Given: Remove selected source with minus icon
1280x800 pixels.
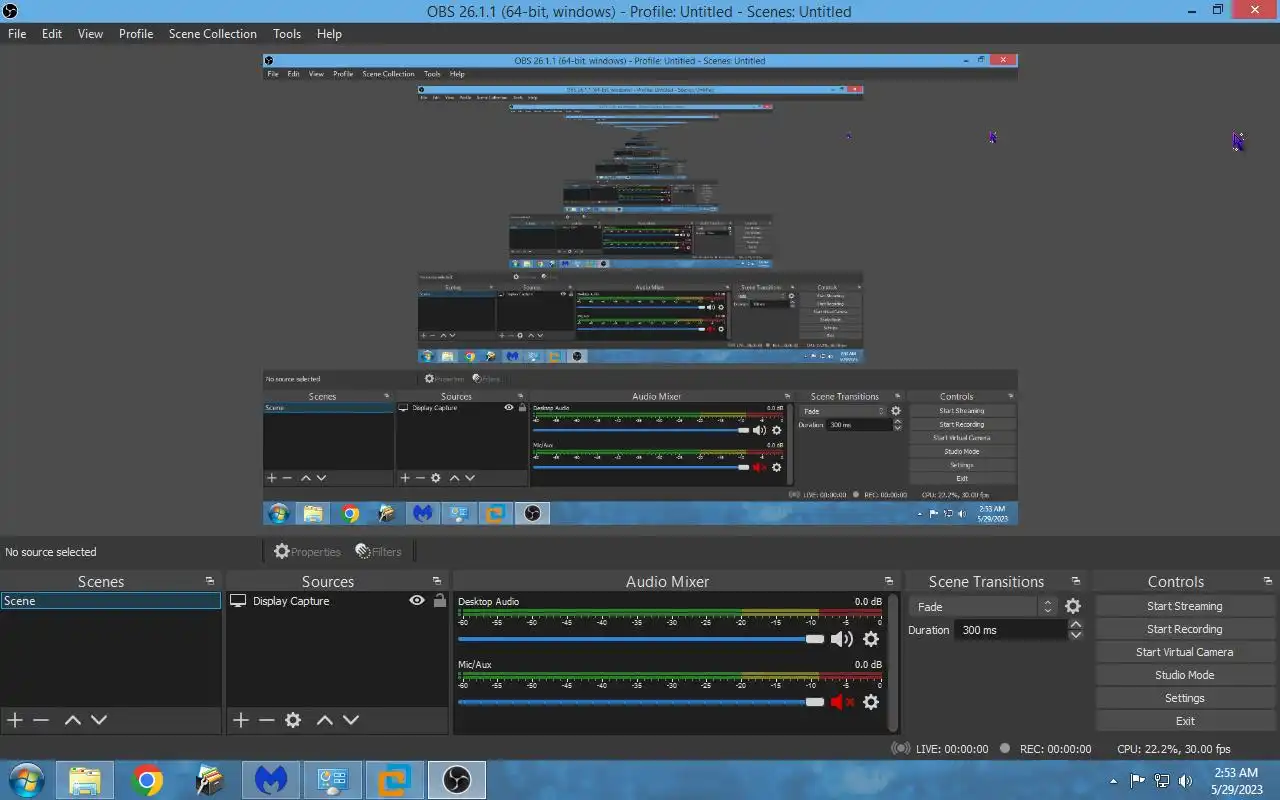Looking at the screenshot, I should click(x=266, y=720).
